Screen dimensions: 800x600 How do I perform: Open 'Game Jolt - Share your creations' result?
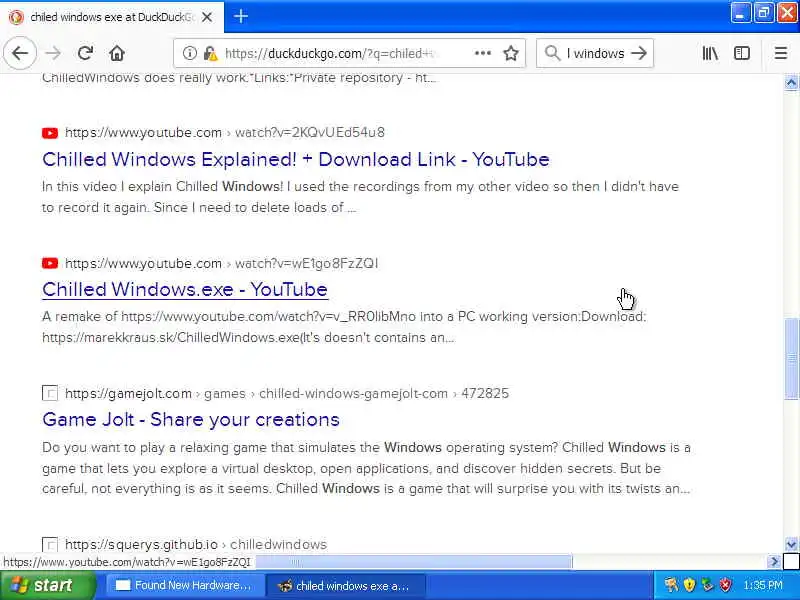coord(191,419)
